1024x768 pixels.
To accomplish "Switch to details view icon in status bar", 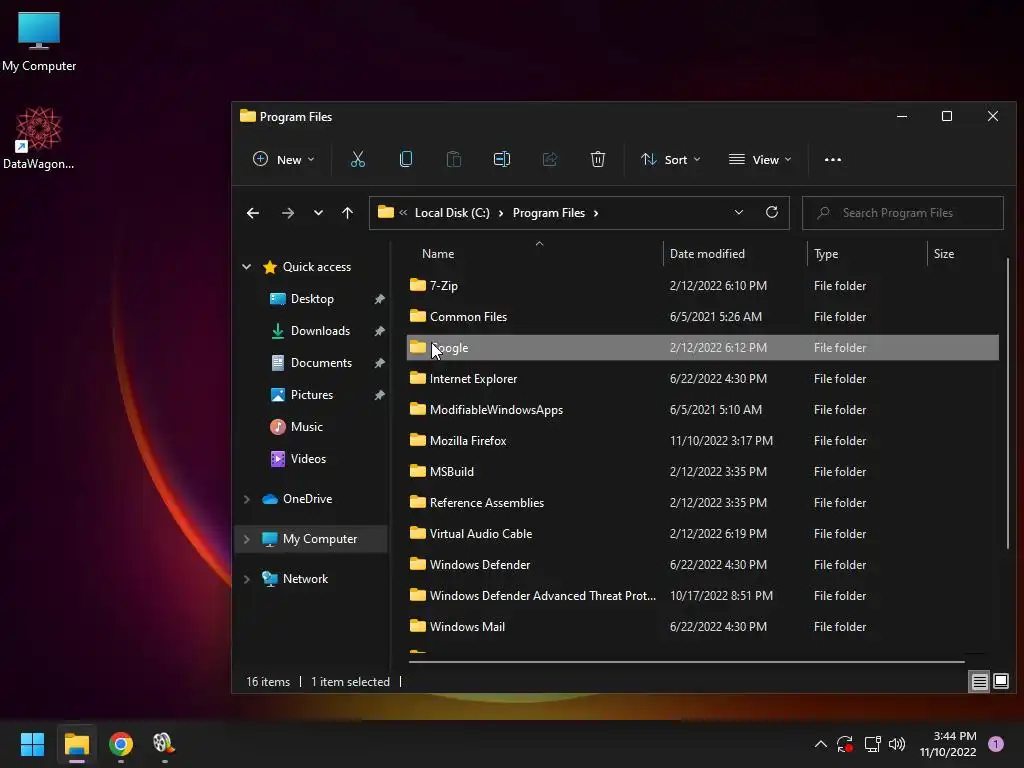I will [x=980, y=682].
